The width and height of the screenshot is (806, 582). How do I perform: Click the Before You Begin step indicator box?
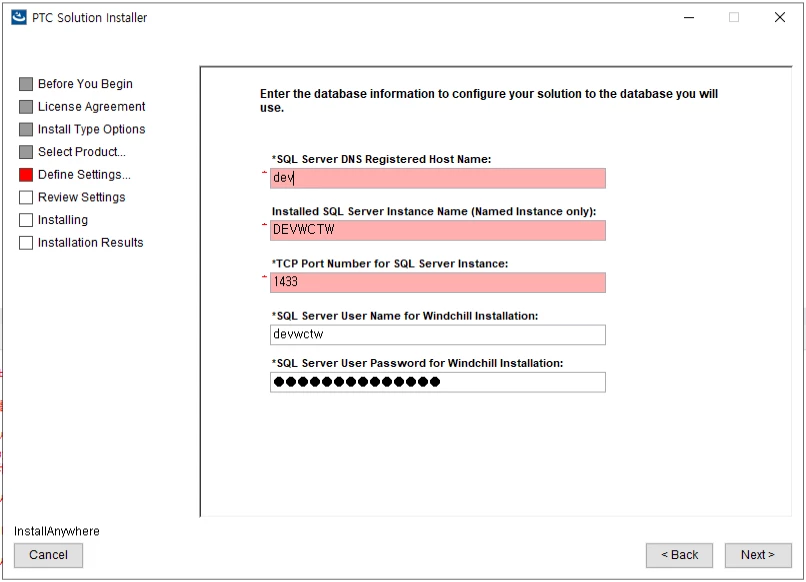26,84
